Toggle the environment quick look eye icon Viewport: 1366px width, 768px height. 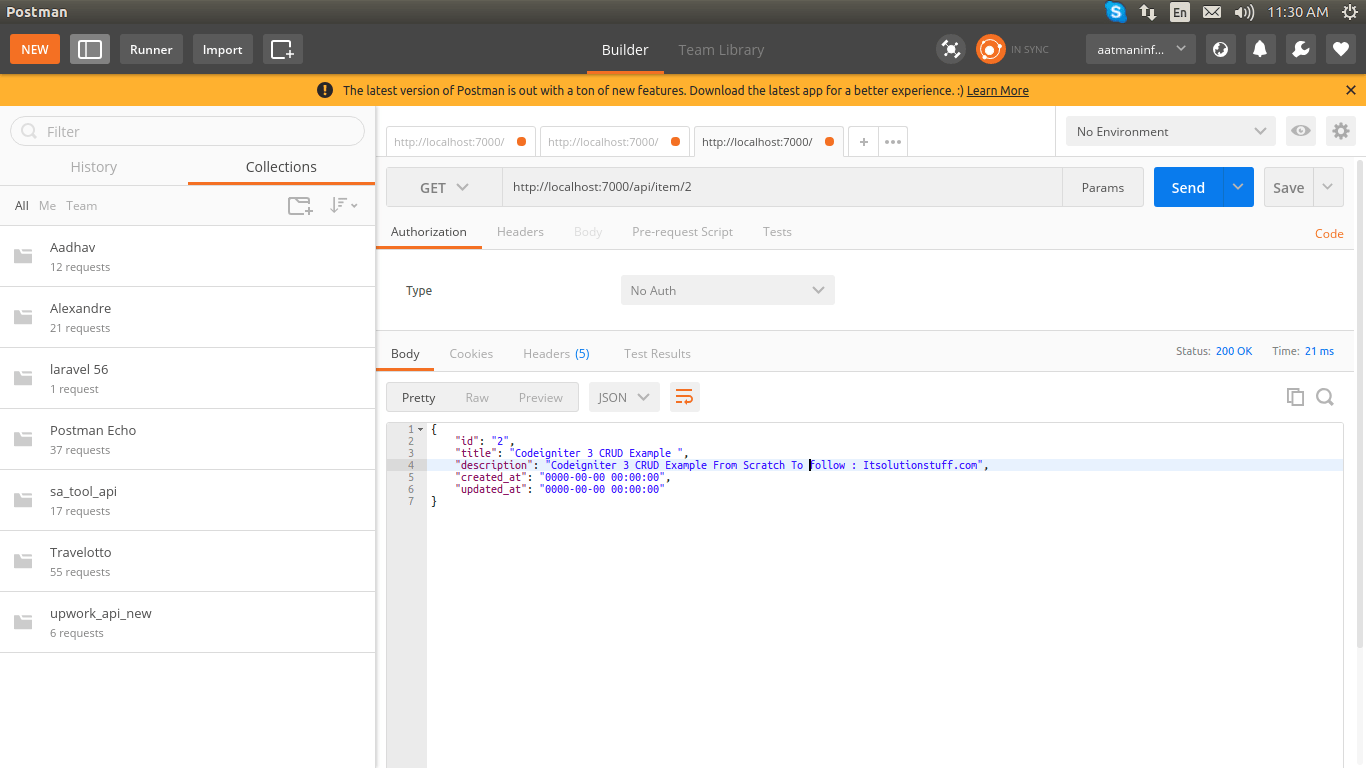pos(1300,131)
